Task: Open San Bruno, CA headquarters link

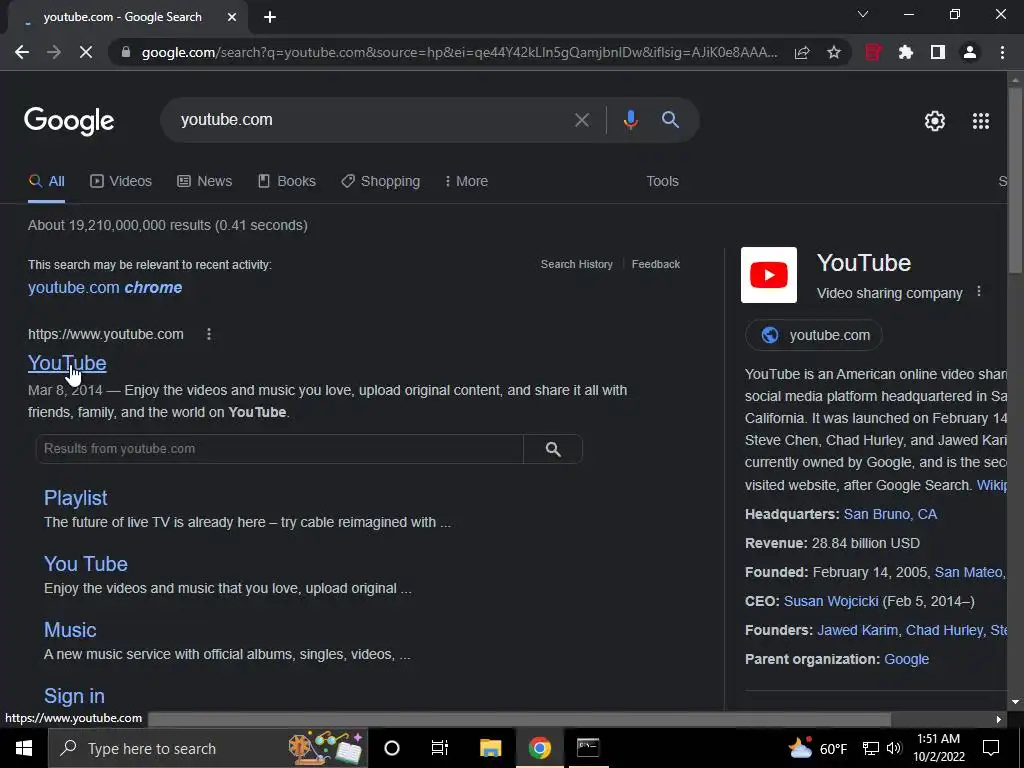Action: tap(890, 515)
